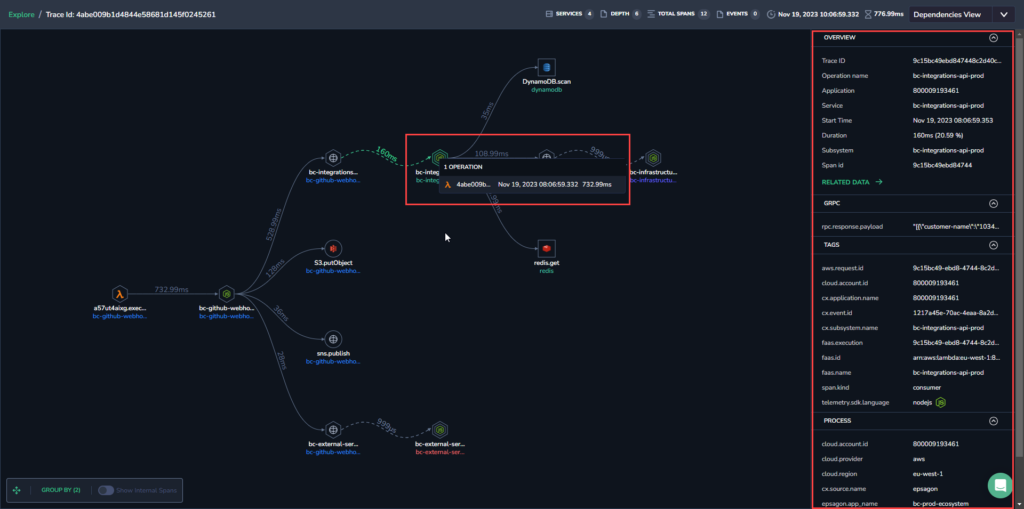Select the bc-external-ser nodejs node icon
1024x509 pixels.
click(440, 430)
